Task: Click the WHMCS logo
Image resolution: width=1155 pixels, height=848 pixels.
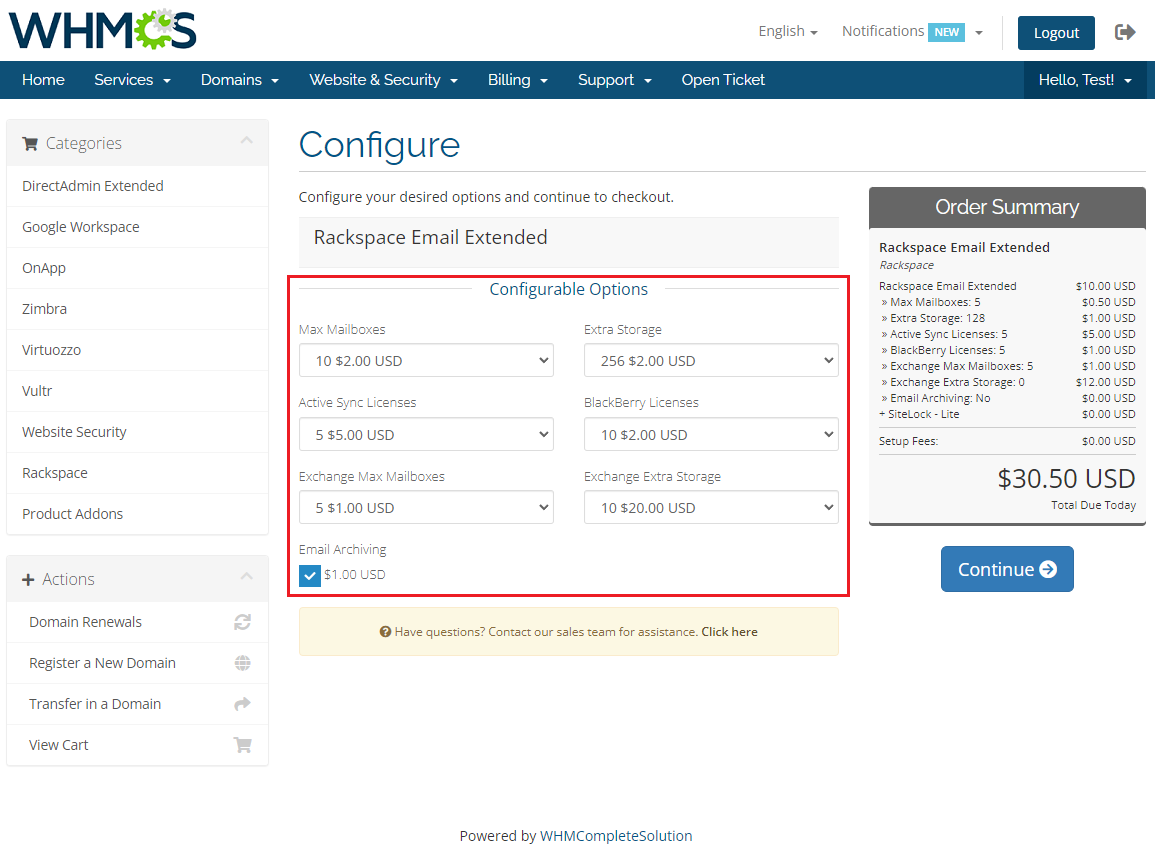Action: 102,29
